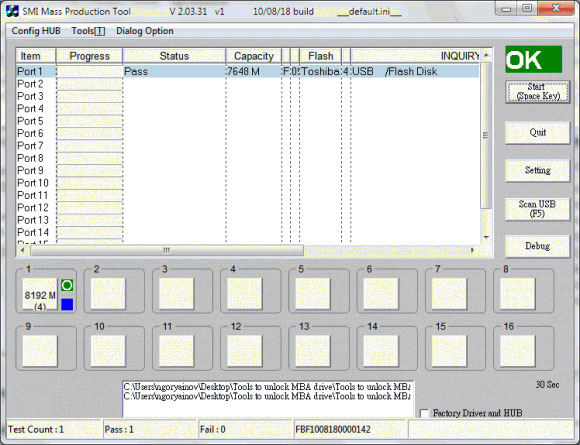Image resolution: width=580 pixels, height=445 pixels.
Task: Click the horizontal scrollbar right arrow
Action: 472,250
